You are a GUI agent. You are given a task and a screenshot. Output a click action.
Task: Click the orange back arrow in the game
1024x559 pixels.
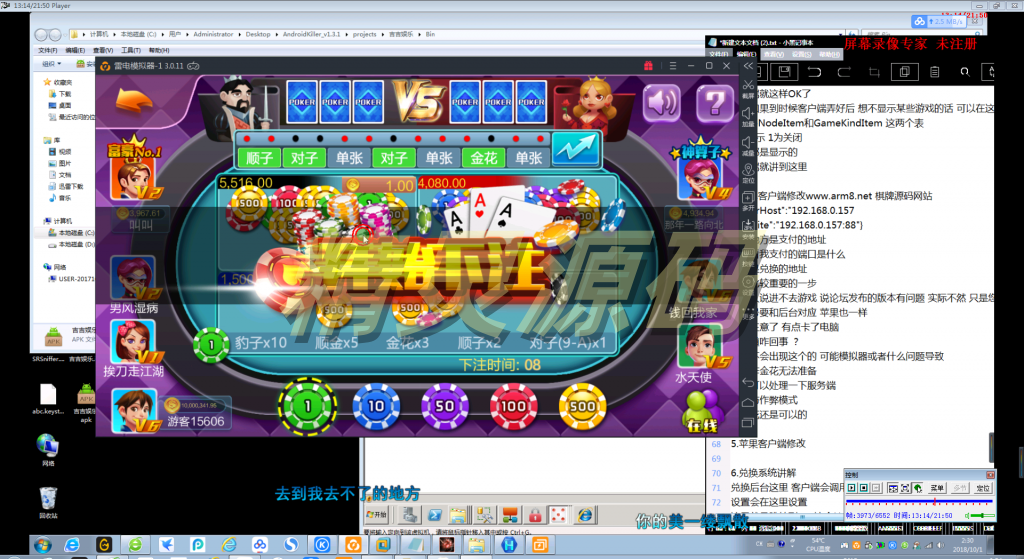point(134,101)
